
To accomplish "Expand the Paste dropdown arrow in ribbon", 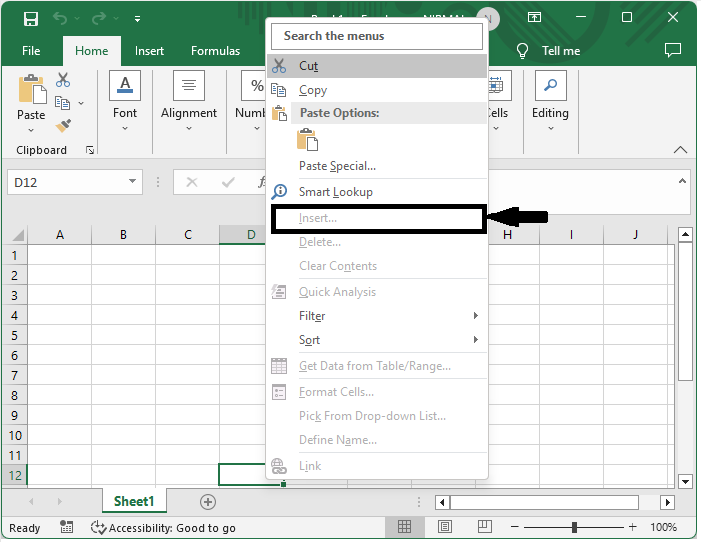I will (x=31, y=130).
